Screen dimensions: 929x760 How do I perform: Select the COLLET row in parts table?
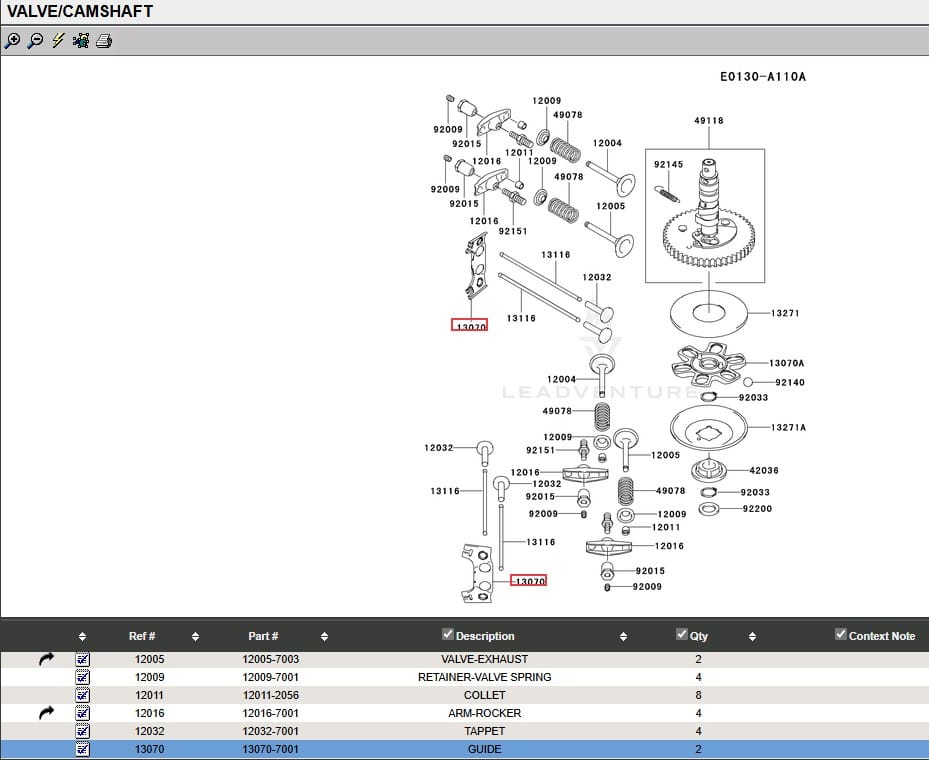(x=484, y=695)
